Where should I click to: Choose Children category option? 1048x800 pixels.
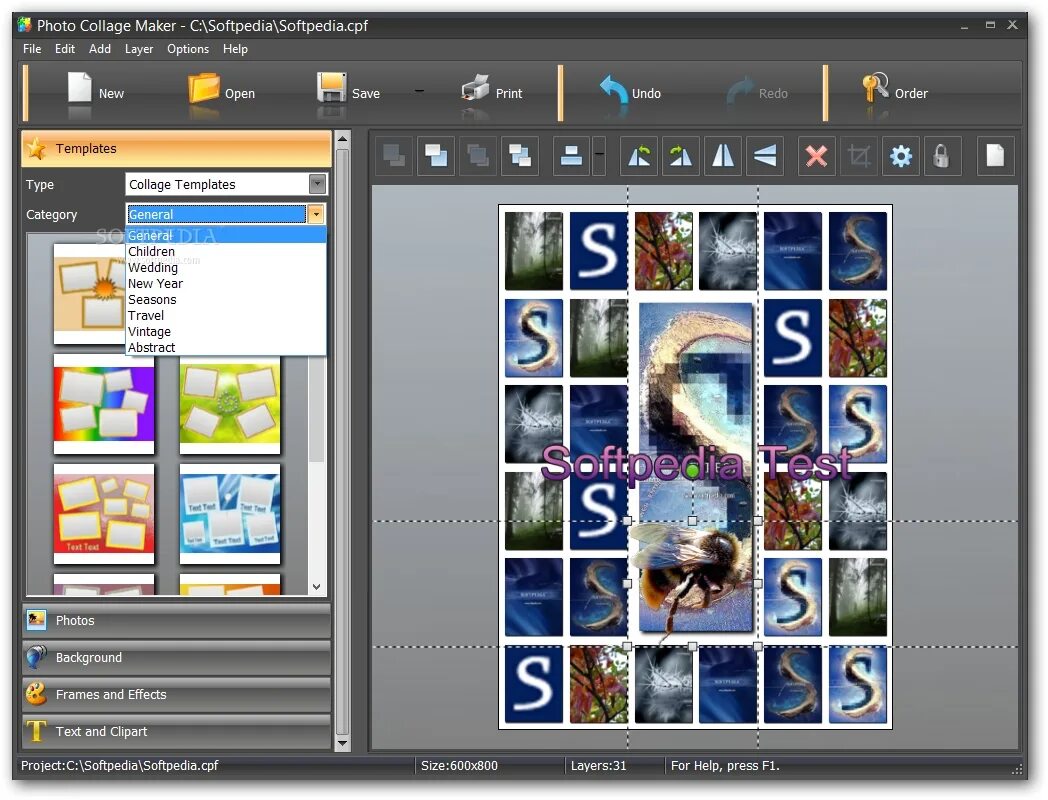226,251
